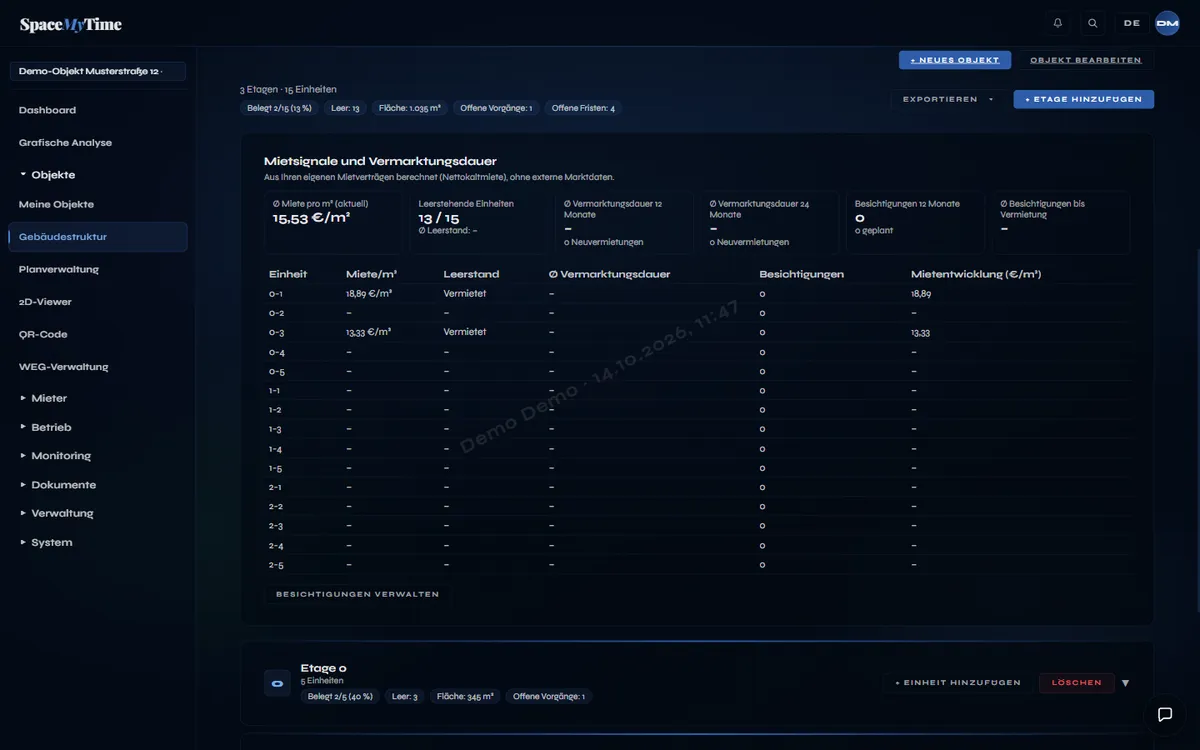Image resolution: width=1200 pixels, height=750 pixels.
Task: Switch language via DE button
Action: 1131,23
